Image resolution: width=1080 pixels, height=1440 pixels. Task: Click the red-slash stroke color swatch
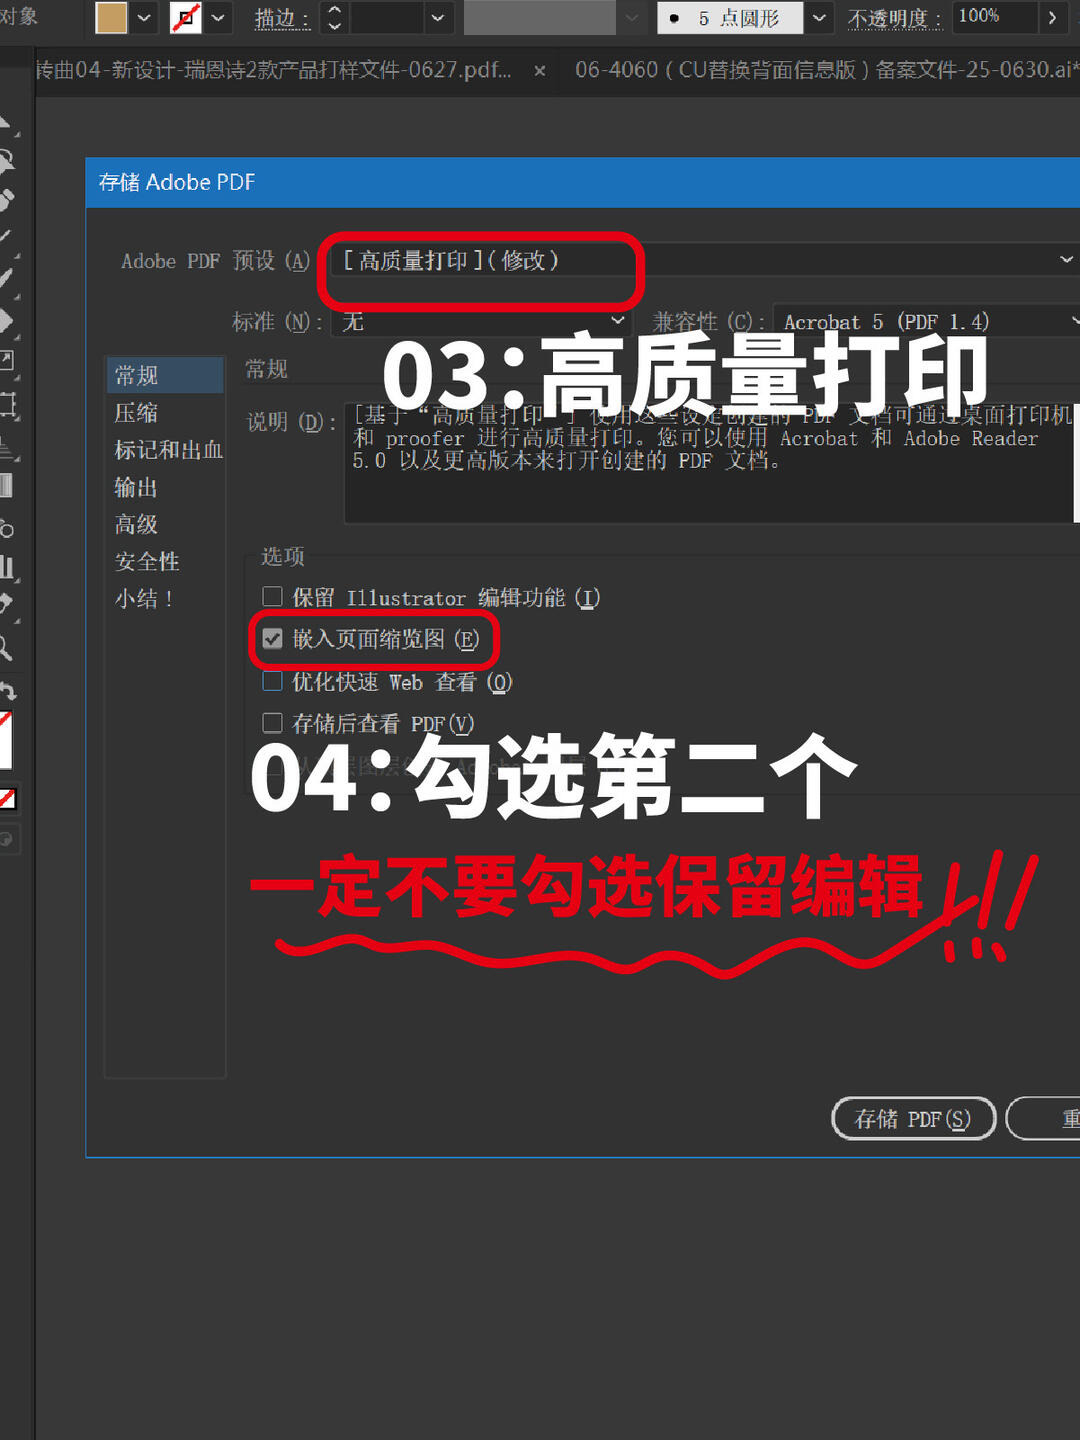click(x=186, y=17)
